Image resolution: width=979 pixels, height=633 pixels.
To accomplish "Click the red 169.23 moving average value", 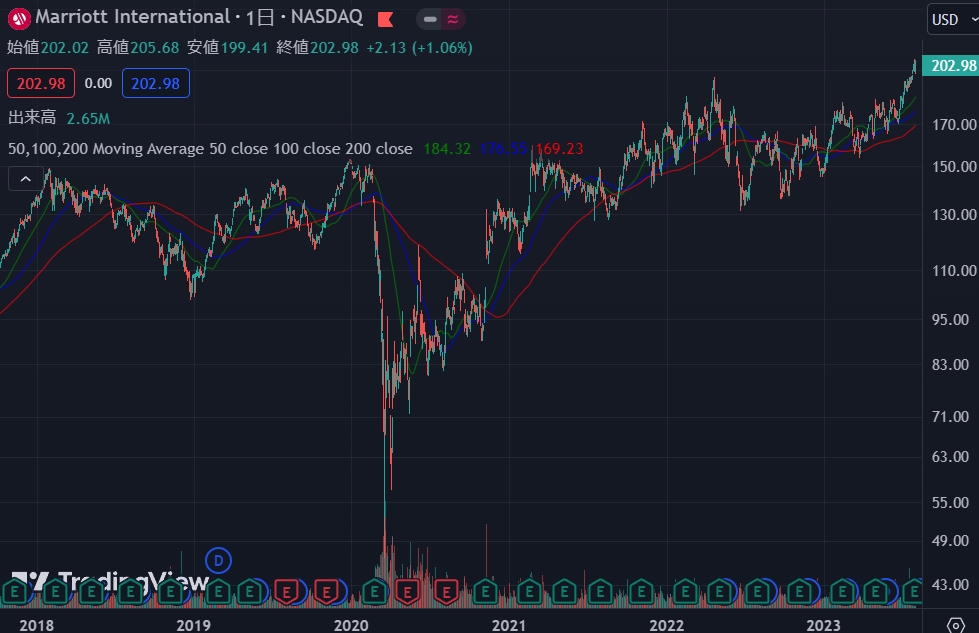I will click(x=559, y=149).
